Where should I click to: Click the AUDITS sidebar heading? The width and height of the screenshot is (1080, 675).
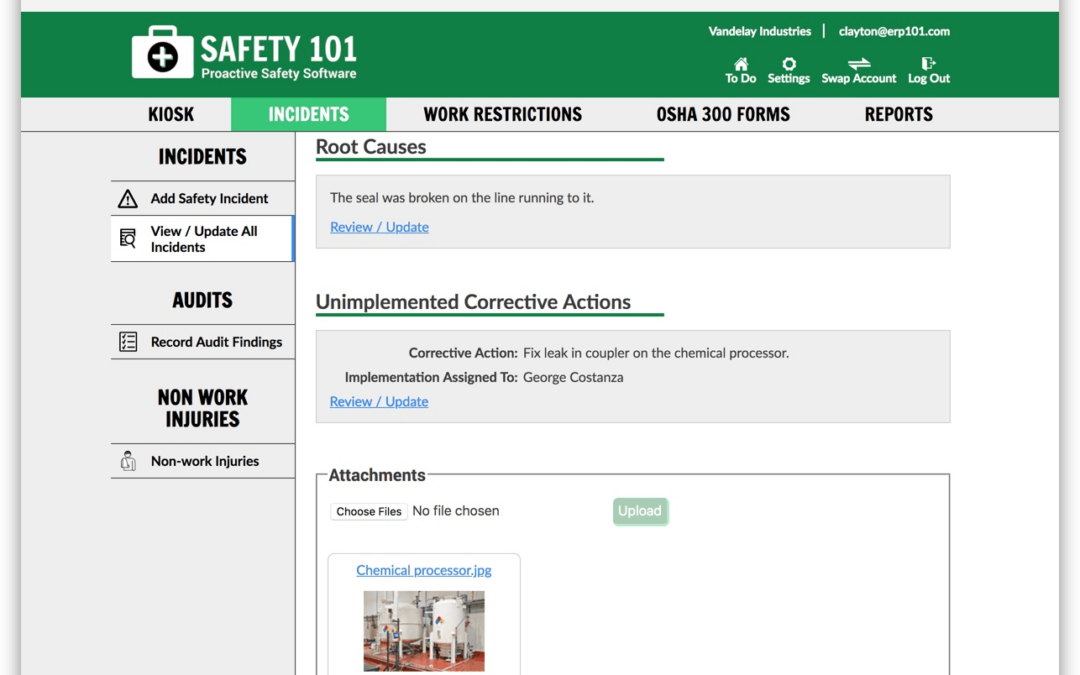pos(202,300)
